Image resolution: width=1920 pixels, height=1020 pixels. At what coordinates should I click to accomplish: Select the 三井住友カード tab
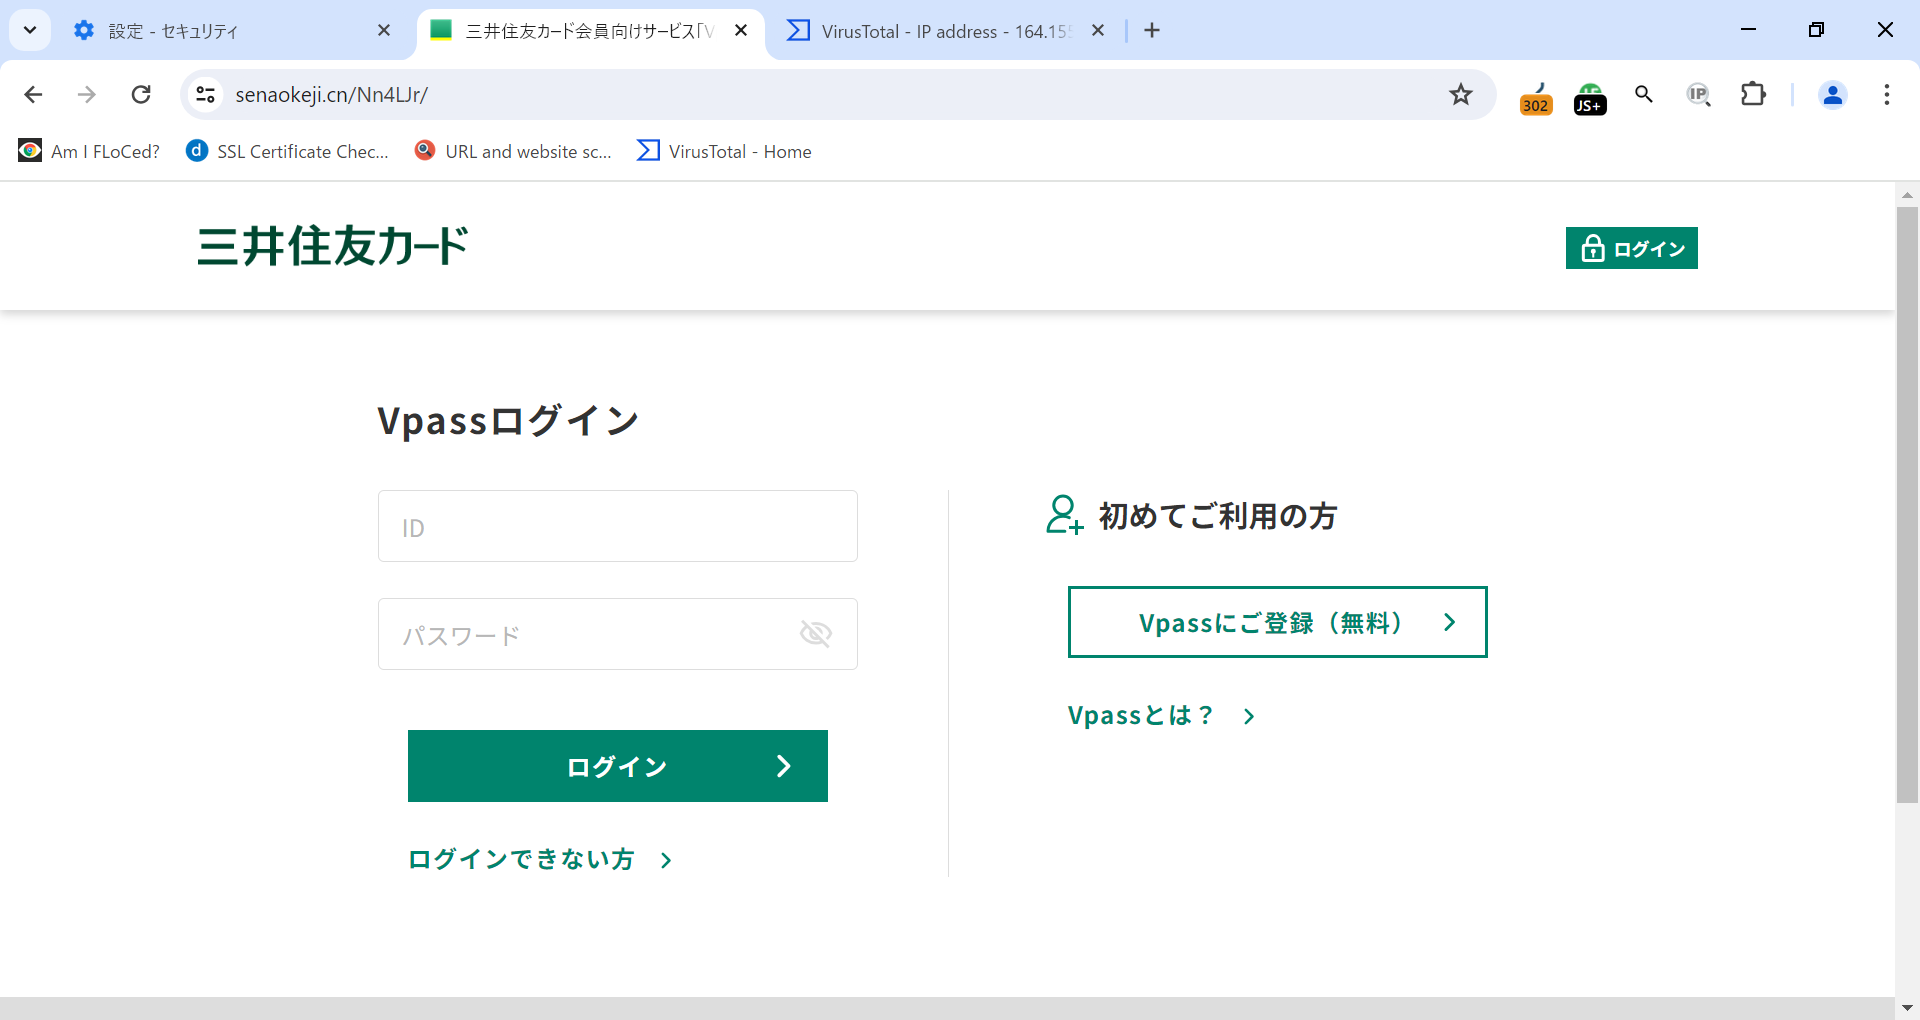click(x=590, y=31)
